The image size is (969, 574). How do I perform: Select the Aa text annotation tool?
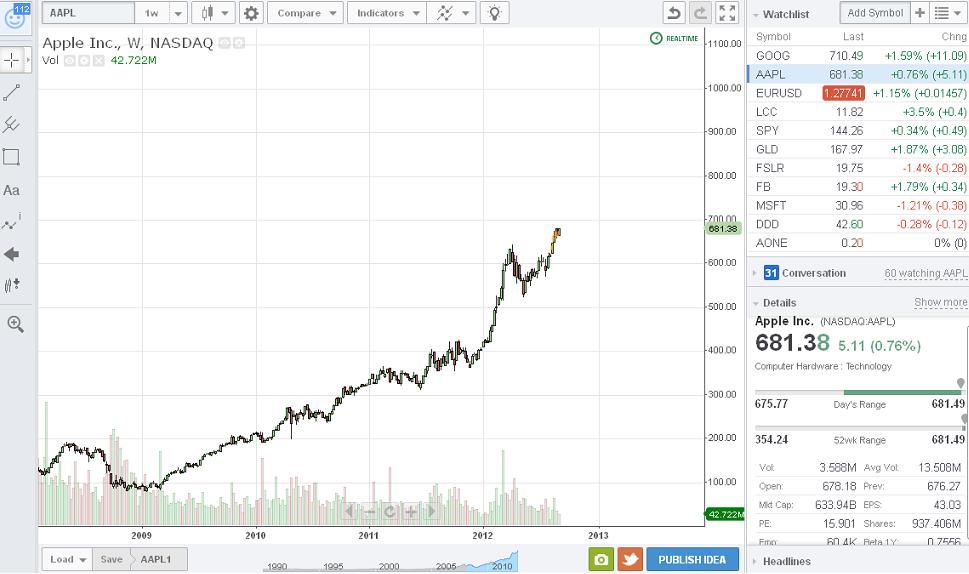point(11,190)
